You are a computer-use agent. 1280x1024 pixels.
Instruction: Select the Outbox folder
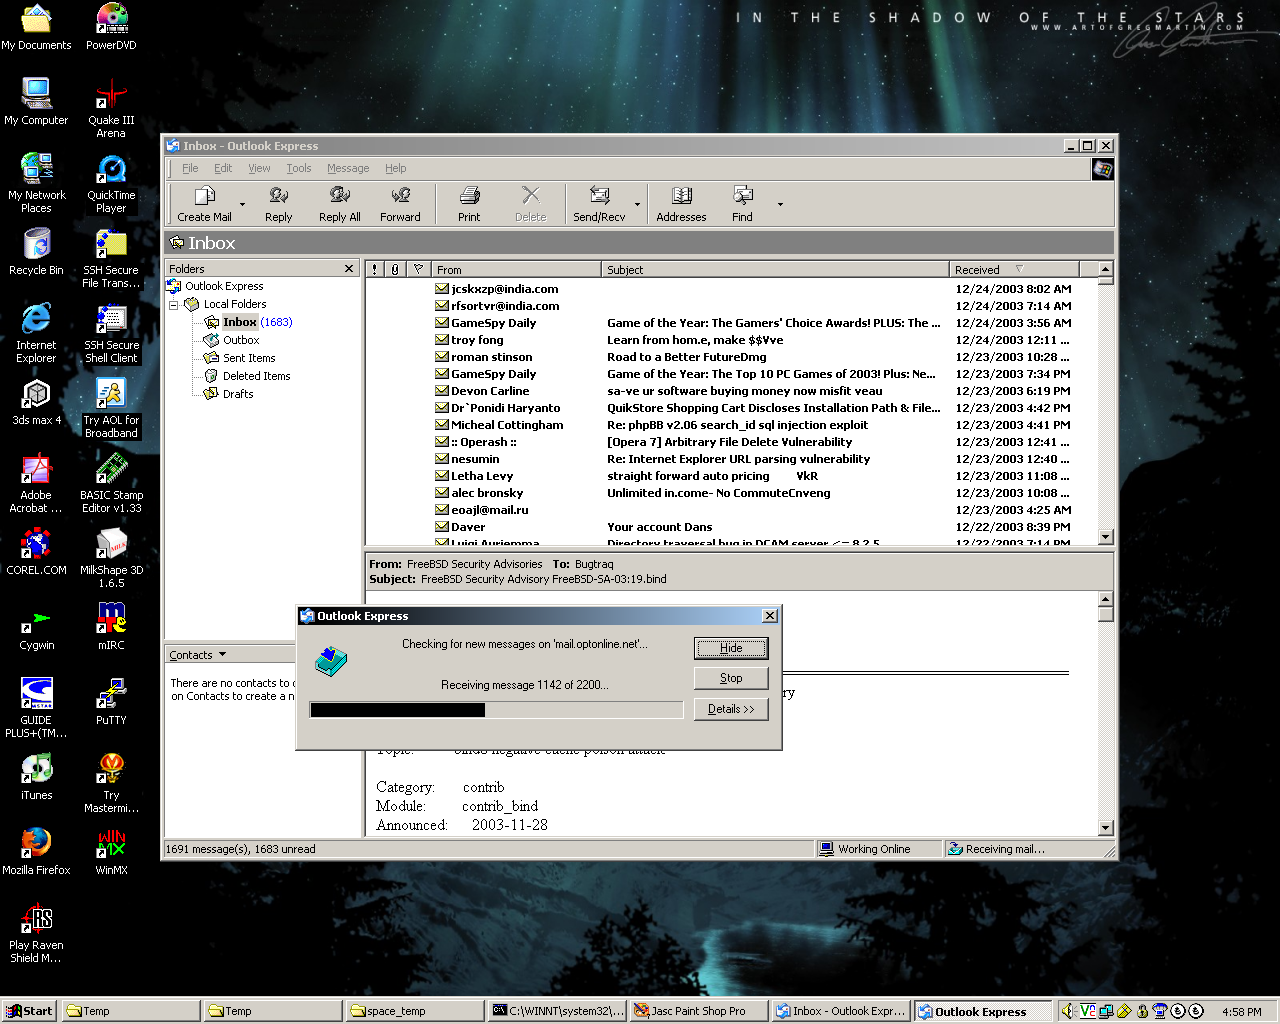(x=231, y=340)
